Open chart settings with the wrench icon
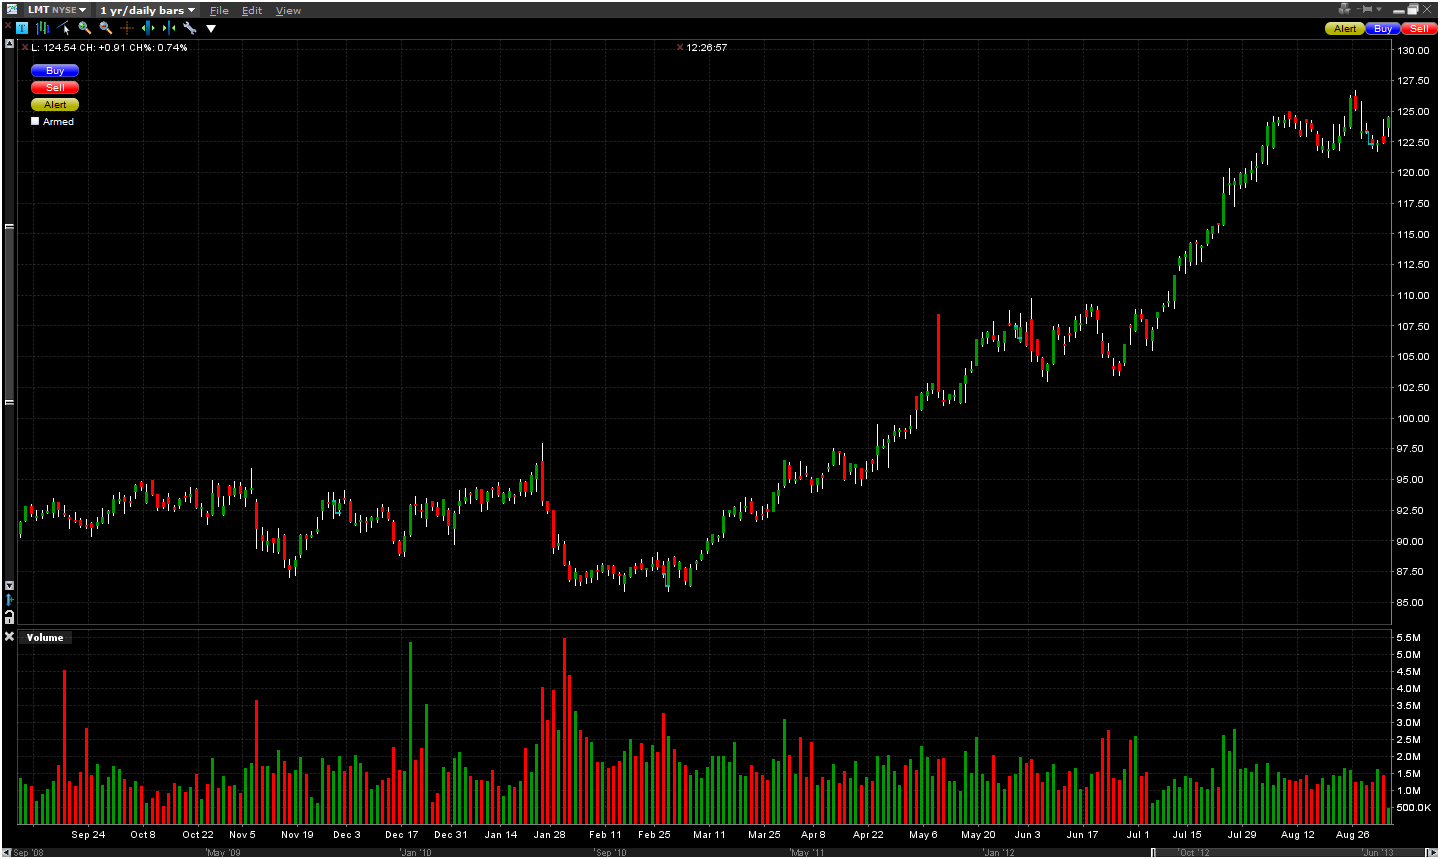1440x859 pixels. coord(189,28)
